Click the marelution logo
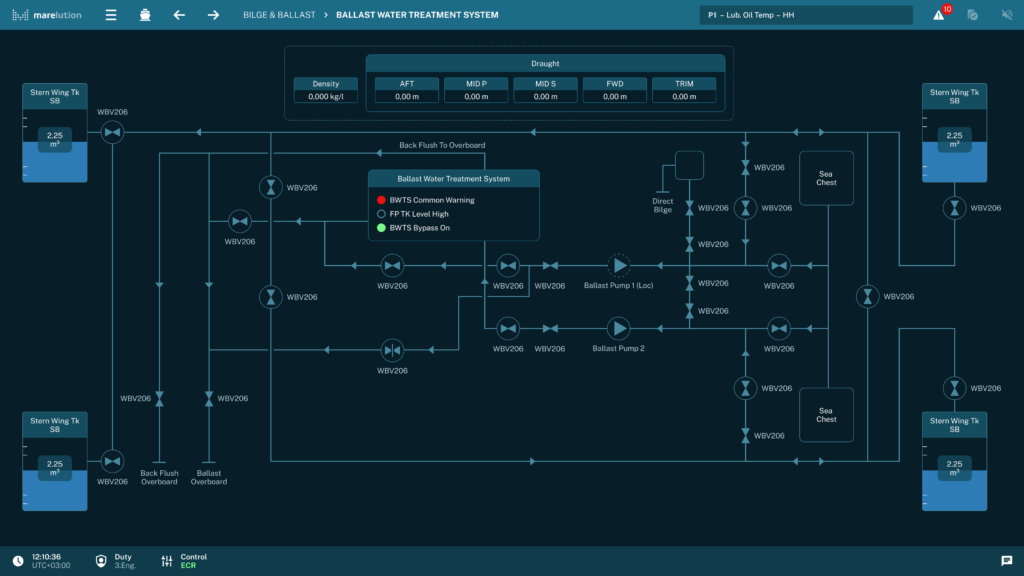The image size is (1024, 576). (x=47, y=15)
